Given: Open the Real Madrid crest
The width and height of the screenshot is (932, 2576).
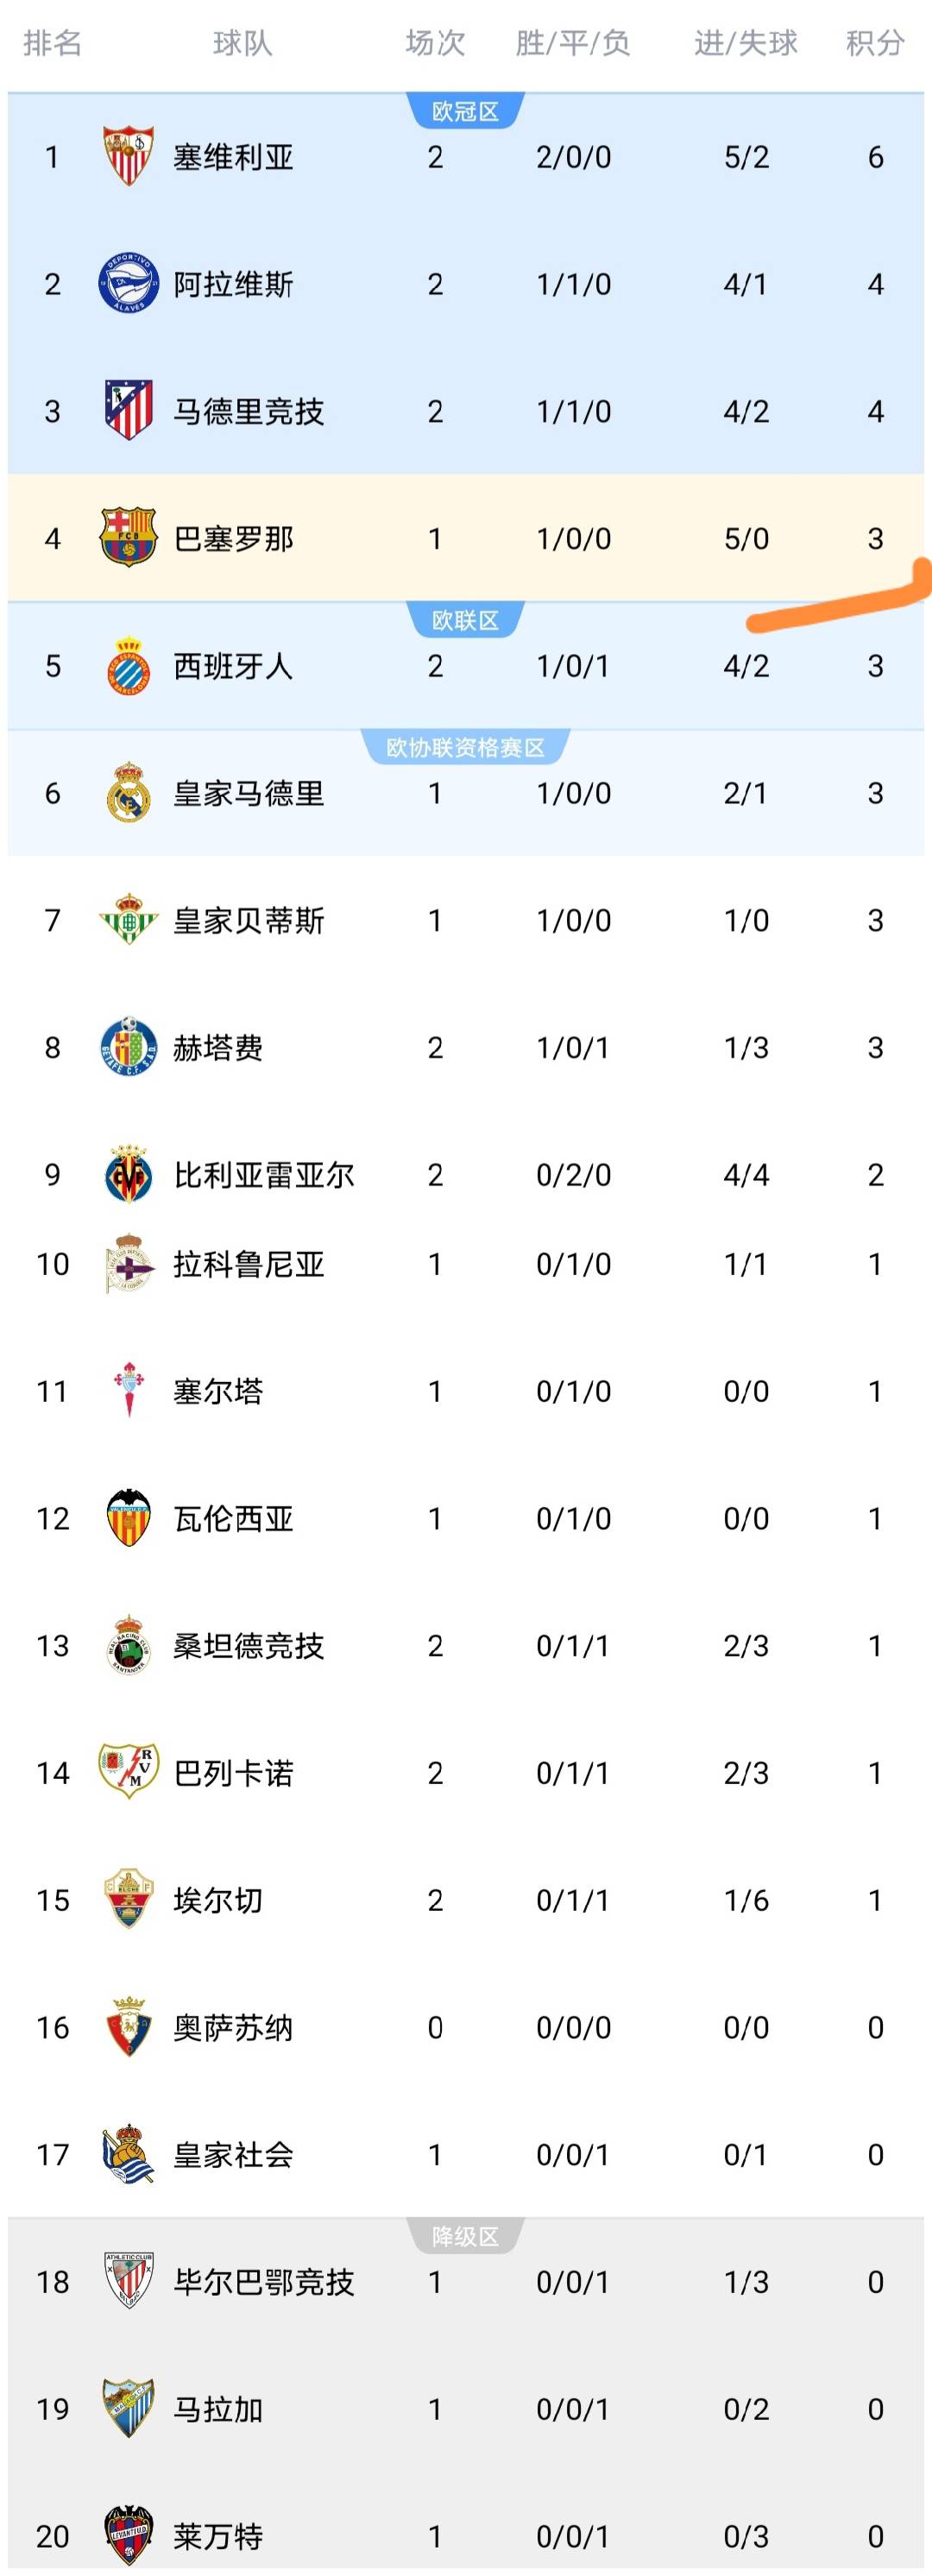Looking at the screenshot, I should point(128,792).
